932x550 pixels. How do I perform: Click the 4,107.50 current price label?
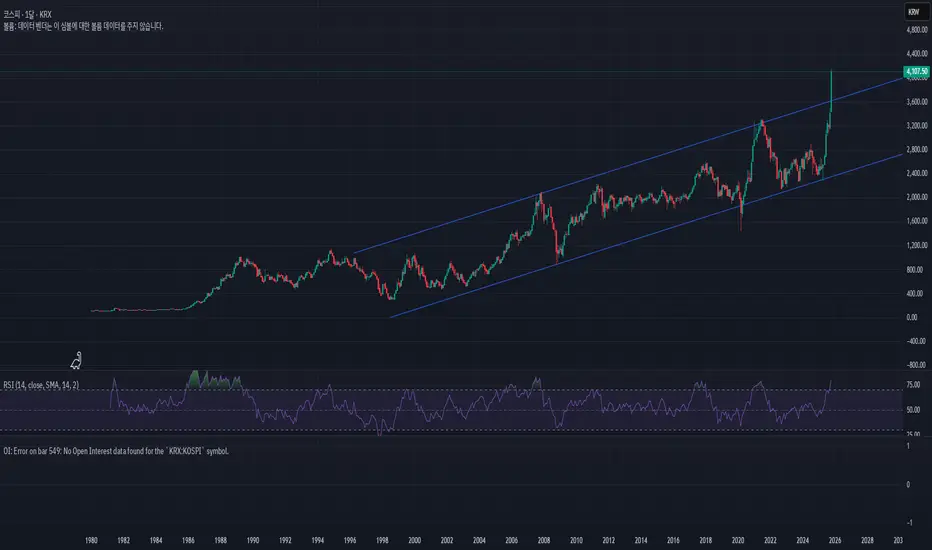[x=916, y=71]
